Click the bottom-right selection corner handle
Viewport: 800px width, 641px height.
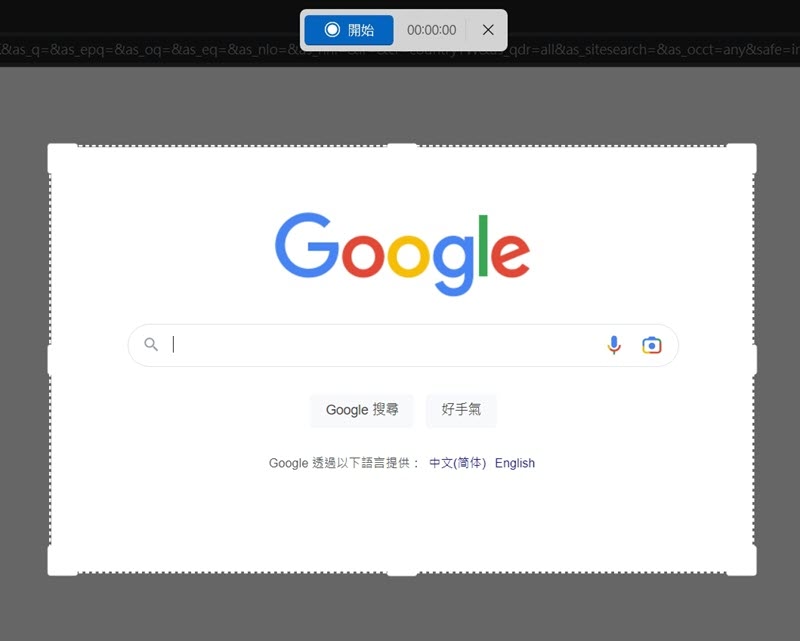pos(742,561)
